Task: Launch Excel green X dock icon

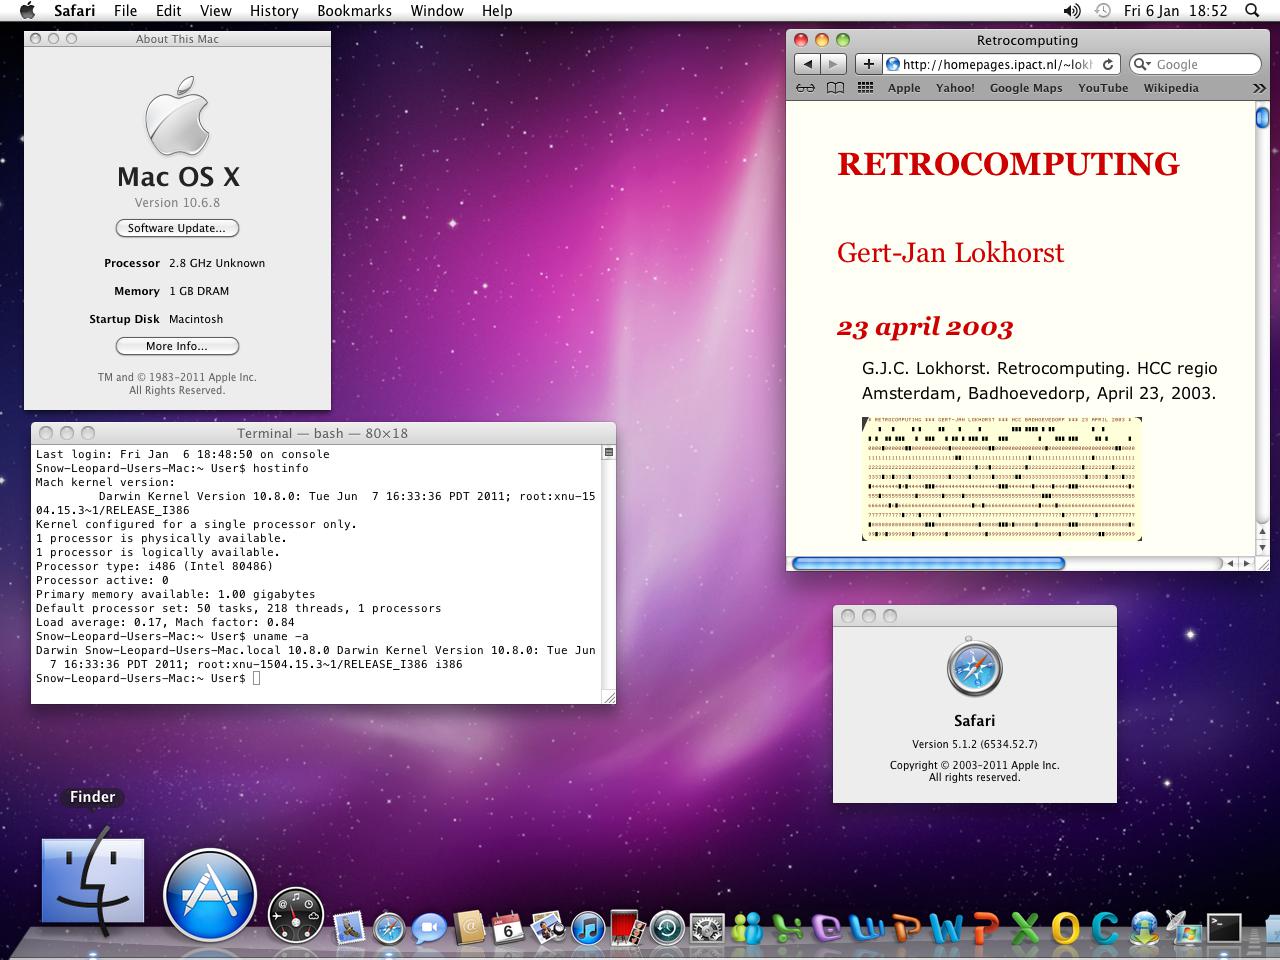Action: click(1025, 928)
